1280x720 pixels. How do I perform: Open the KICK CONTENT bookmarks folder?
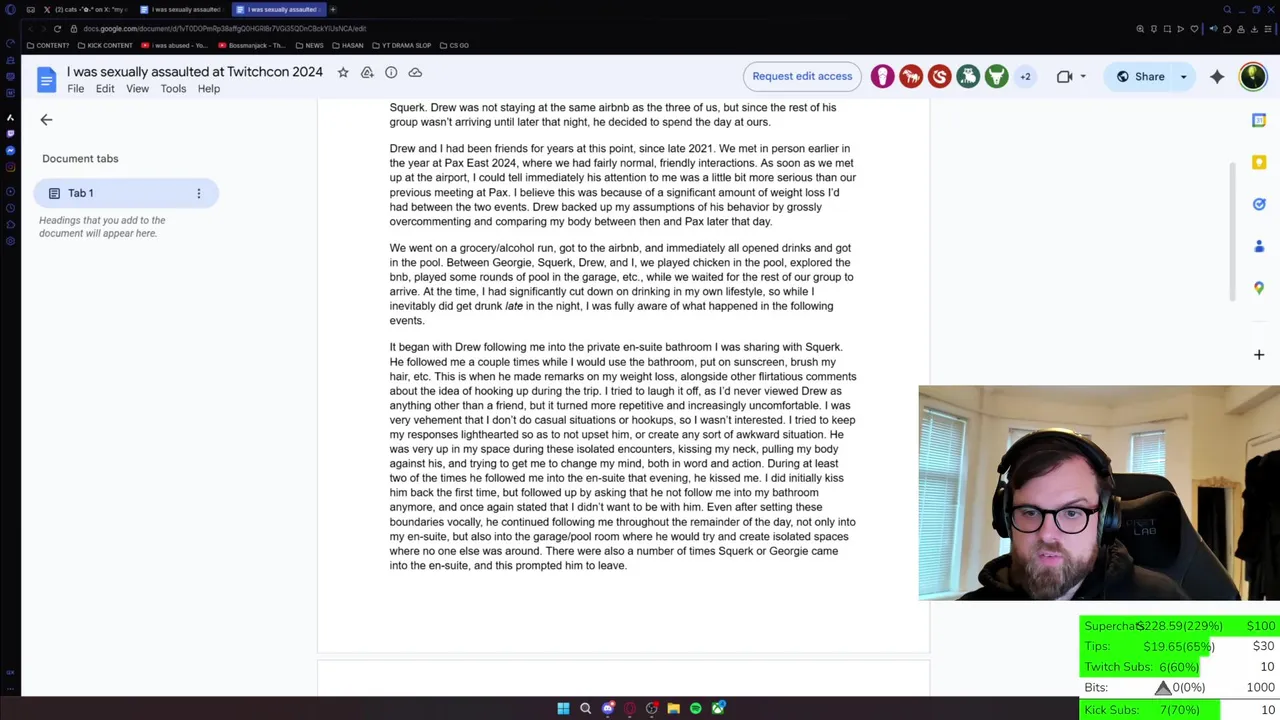[105, 45]
